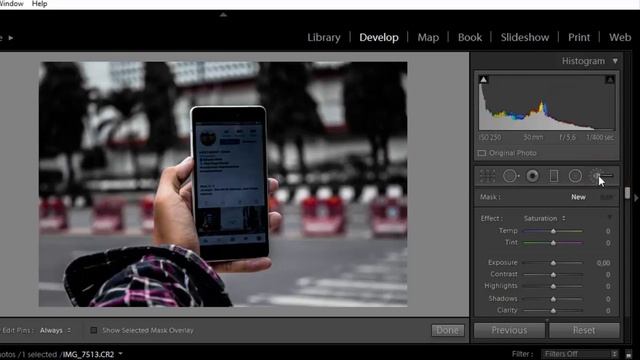Collapse the Histogram panel
The image size is (640, 360).
point(615,61)
